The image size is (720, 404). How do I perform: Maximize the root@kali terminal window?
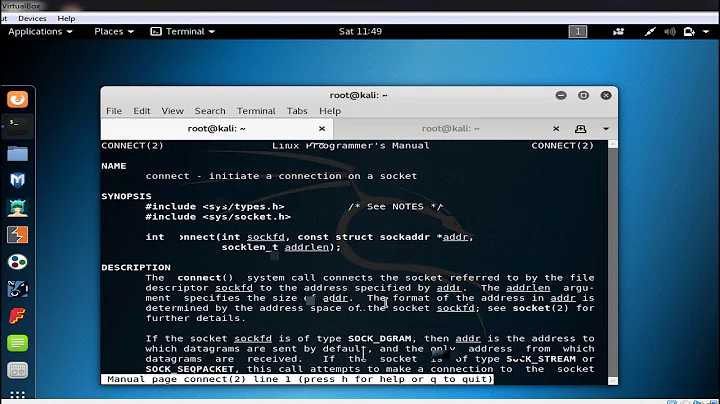tap(583, 95)
